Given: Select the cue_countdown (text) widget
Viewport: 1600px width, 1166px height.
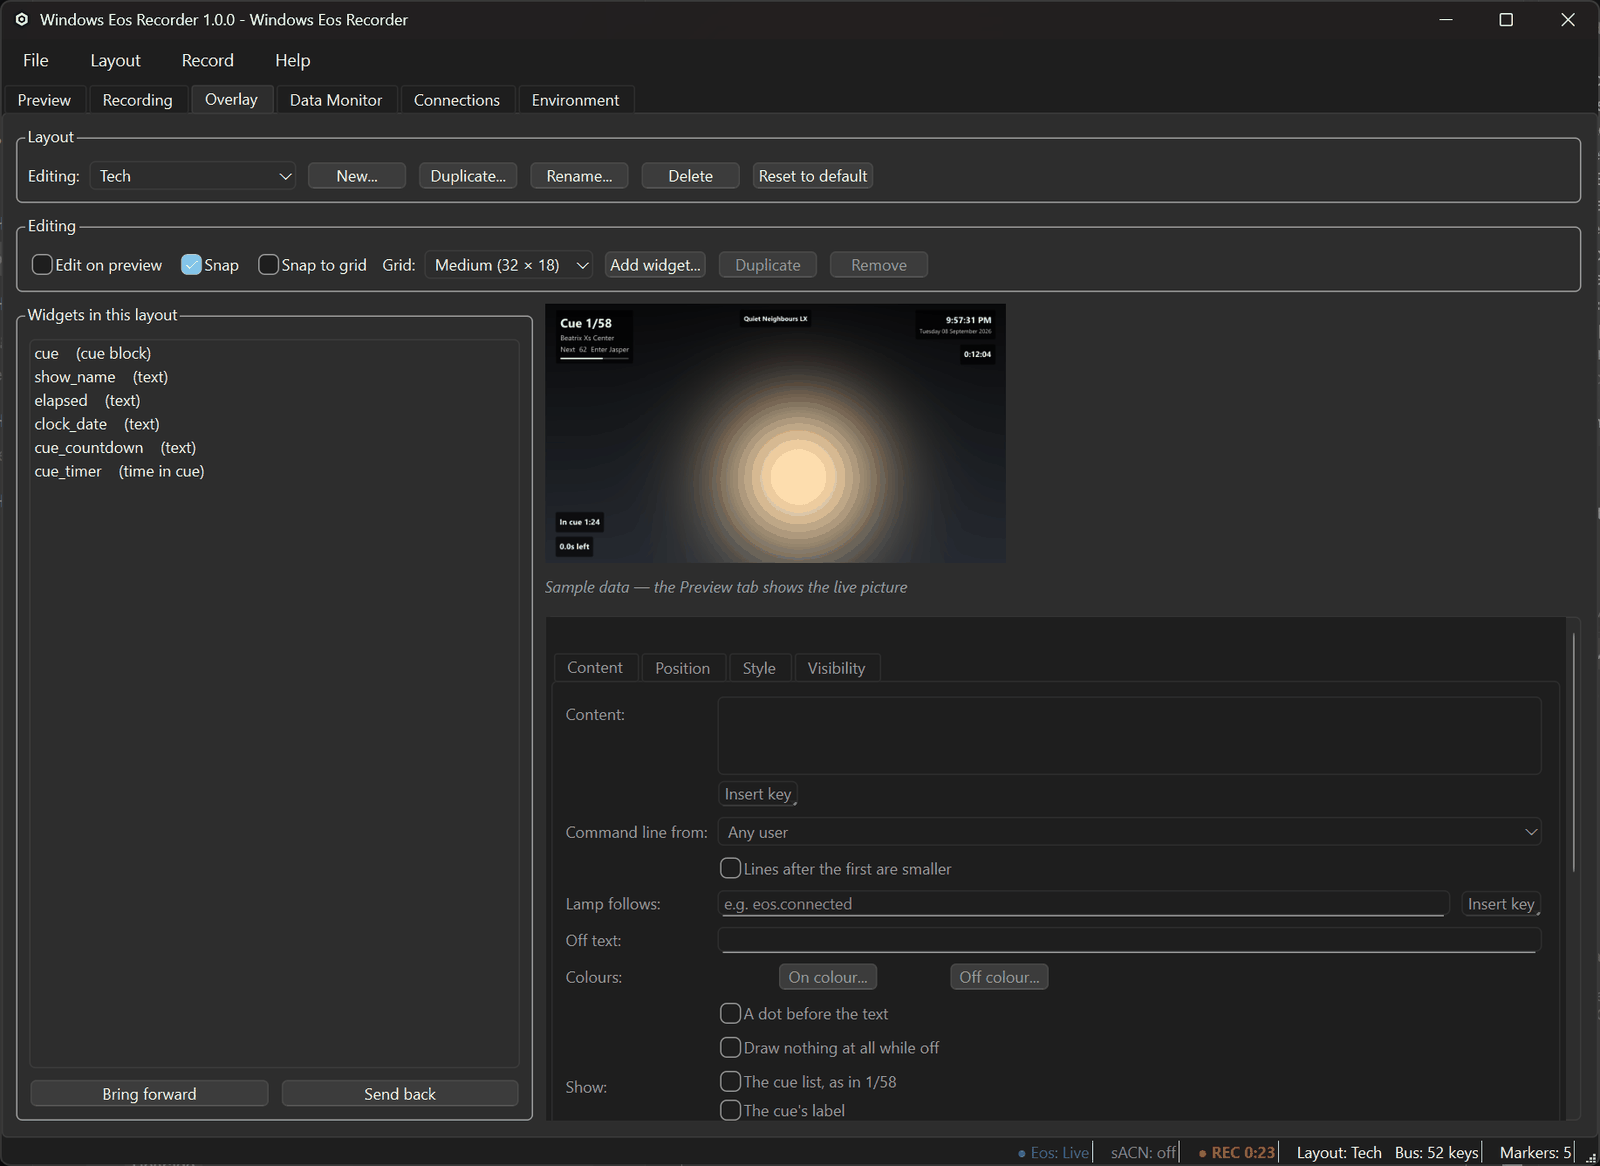Looking at the screenshot, I should pyautogui.click(x=274, y=448).
